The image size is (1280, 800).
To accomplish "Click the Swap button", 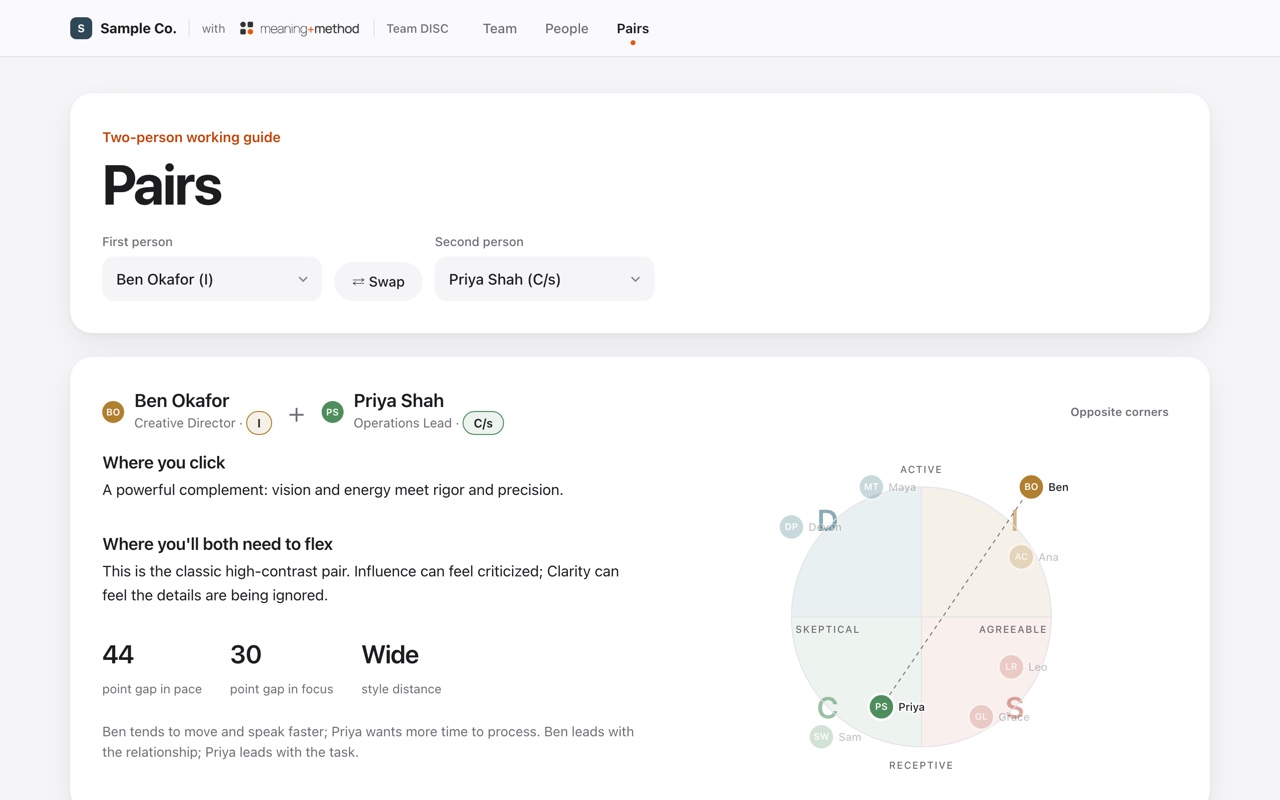I will (378, 282).
